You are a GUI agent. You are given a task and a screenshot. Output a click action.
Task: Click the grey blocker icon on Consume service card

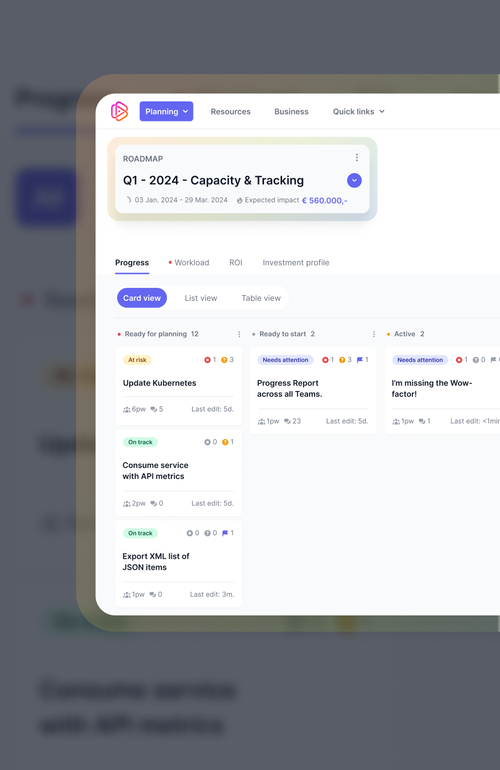[x=207, y=442]
